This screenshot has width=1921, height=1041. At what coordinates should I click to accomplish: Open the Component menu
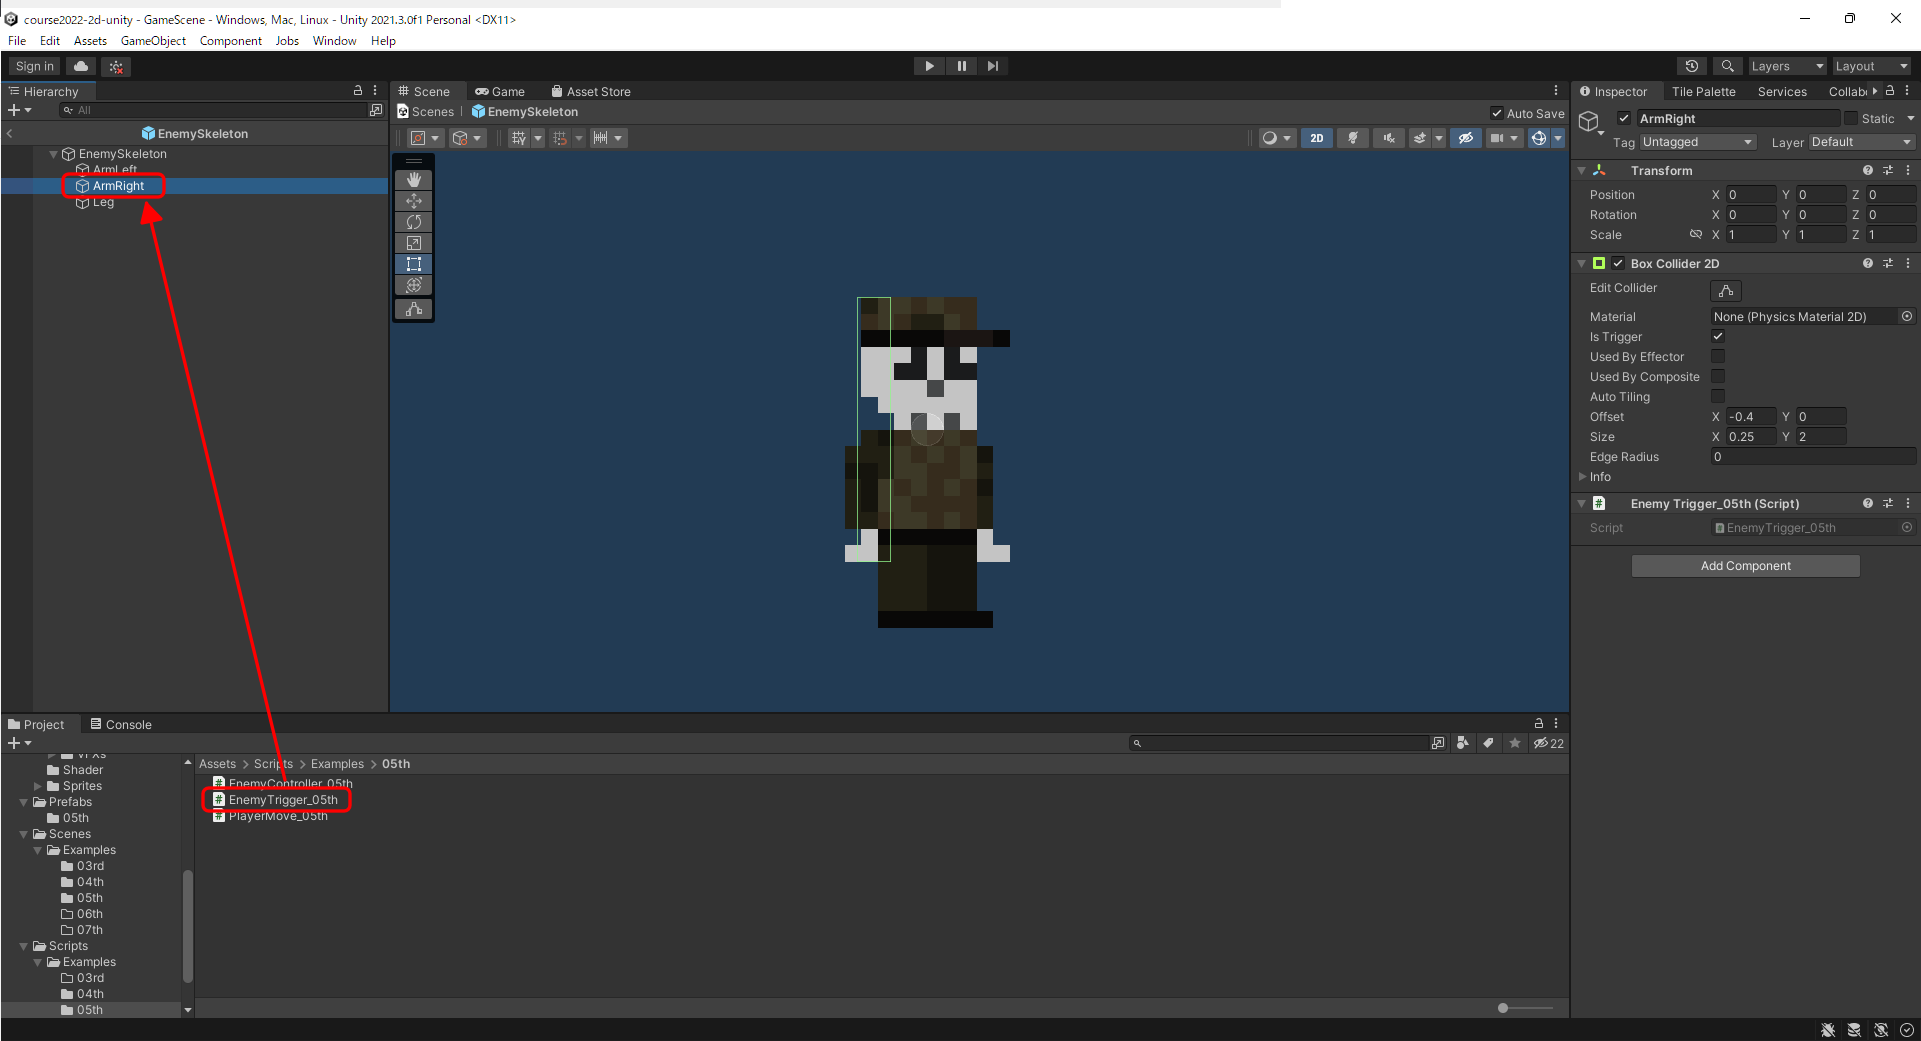(230, 41)
